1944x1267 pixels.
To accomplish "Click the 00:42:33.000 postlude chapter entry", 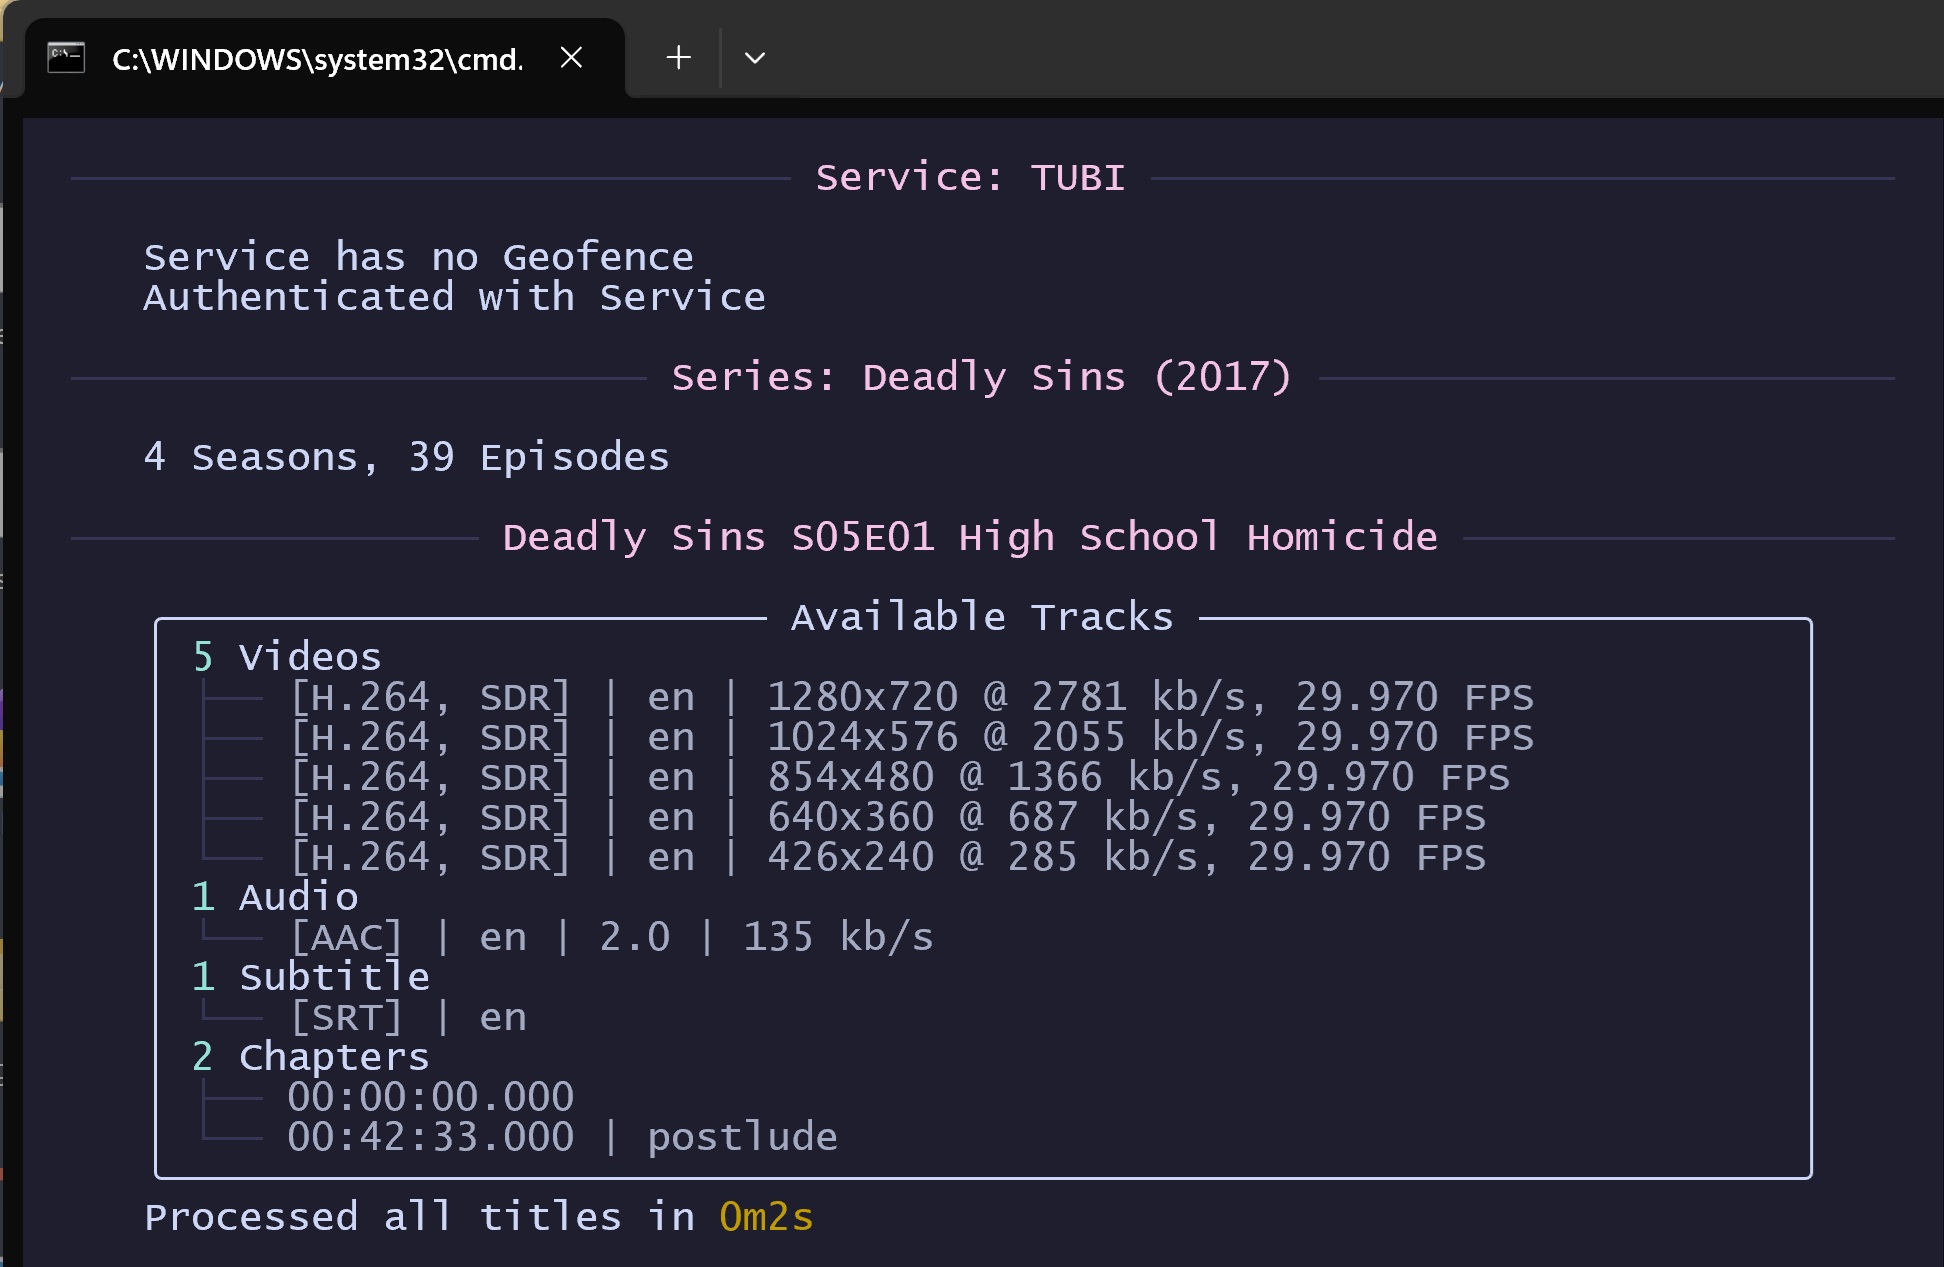I will [561, 1138].
